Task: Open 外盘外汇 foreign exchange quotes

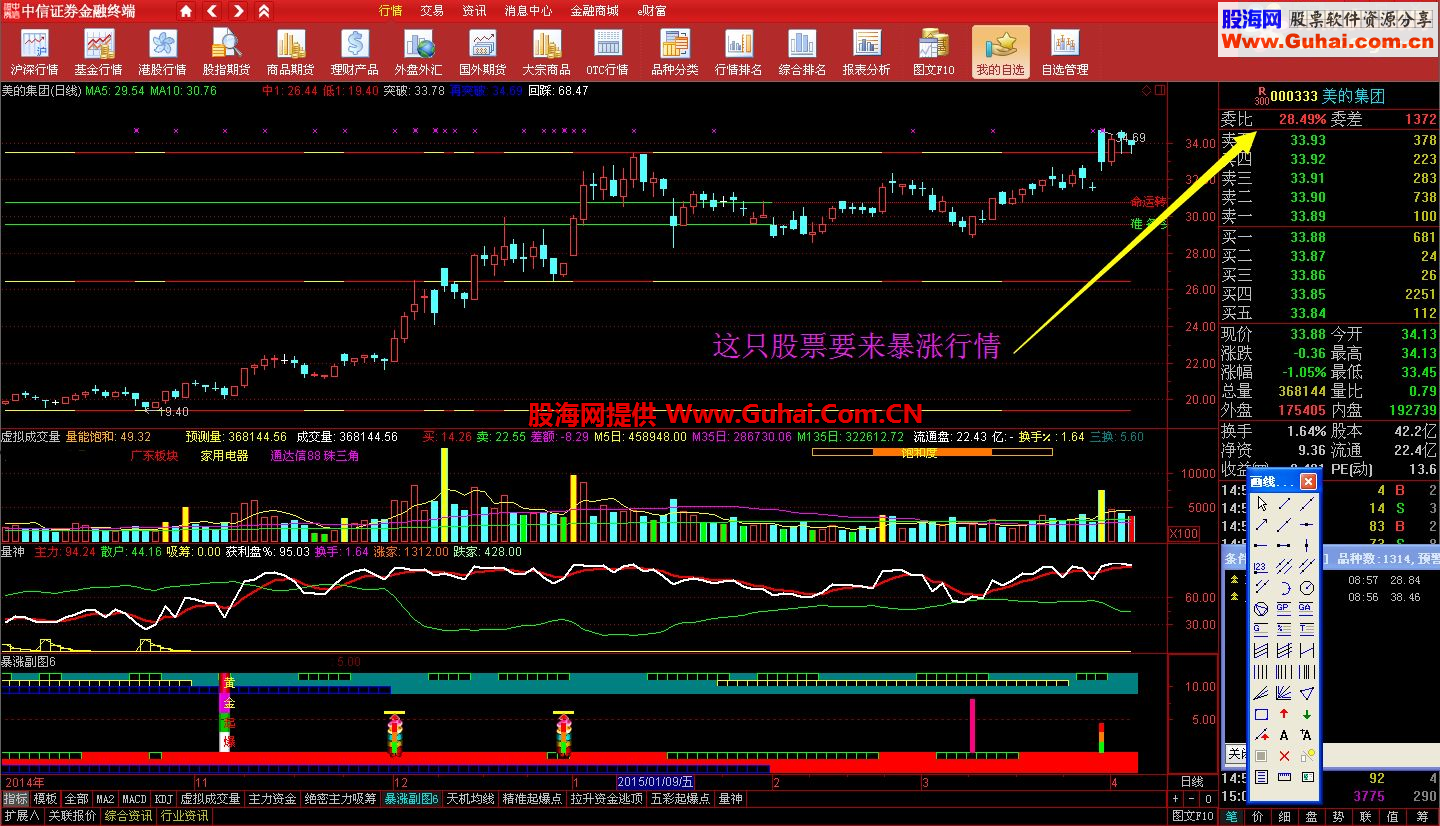Action: 418,53
